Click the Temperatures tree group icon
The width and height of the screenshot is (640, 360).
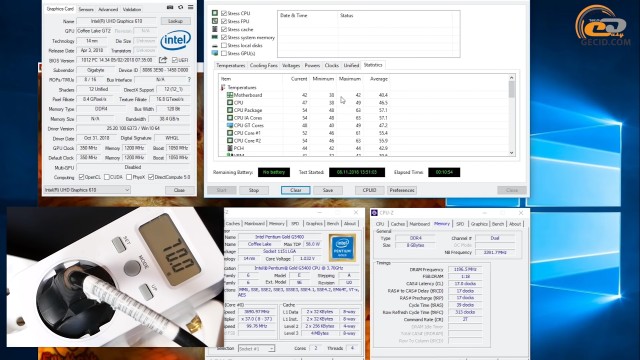tap(223, 87)
